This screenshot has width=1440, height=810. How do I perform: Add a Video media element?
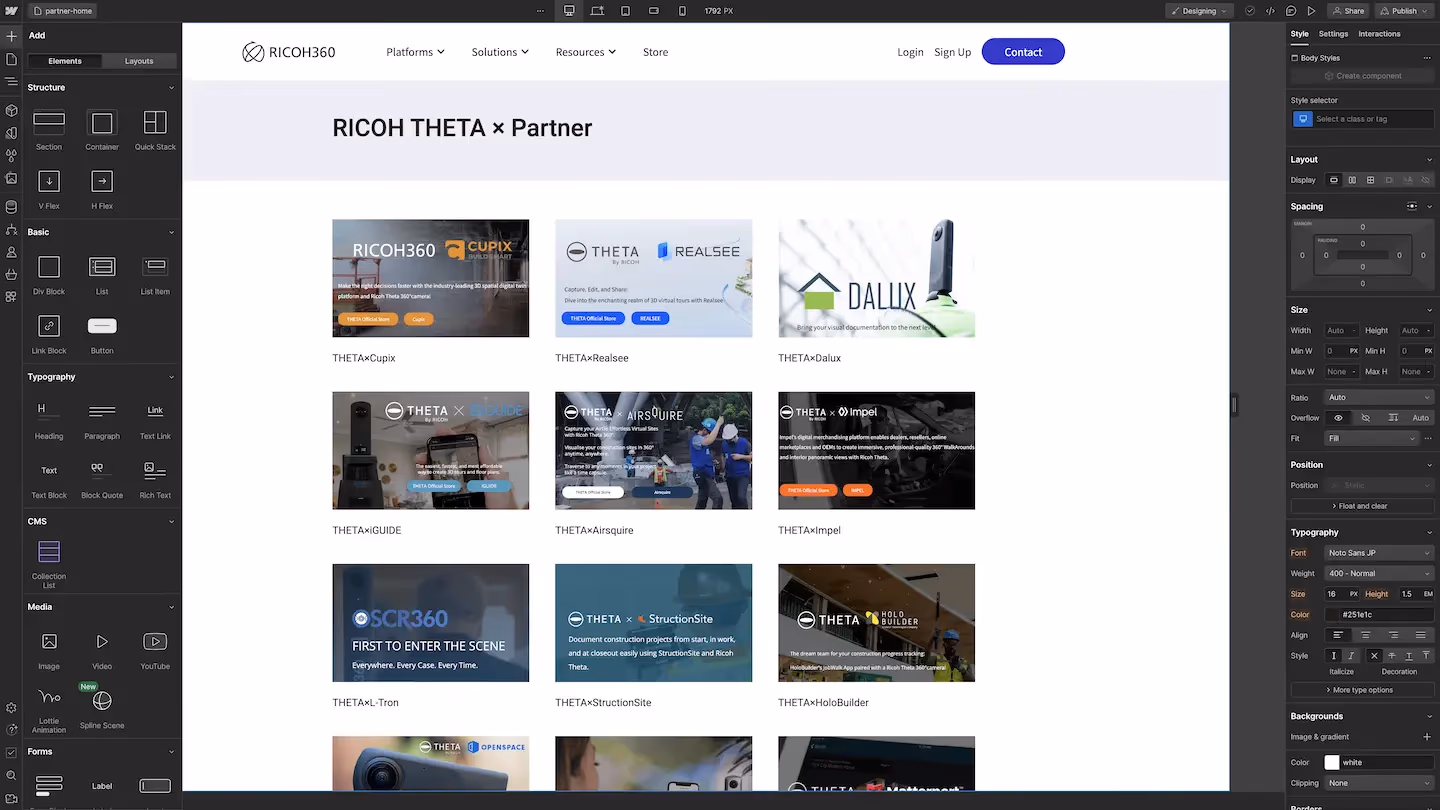pos(102,649)
